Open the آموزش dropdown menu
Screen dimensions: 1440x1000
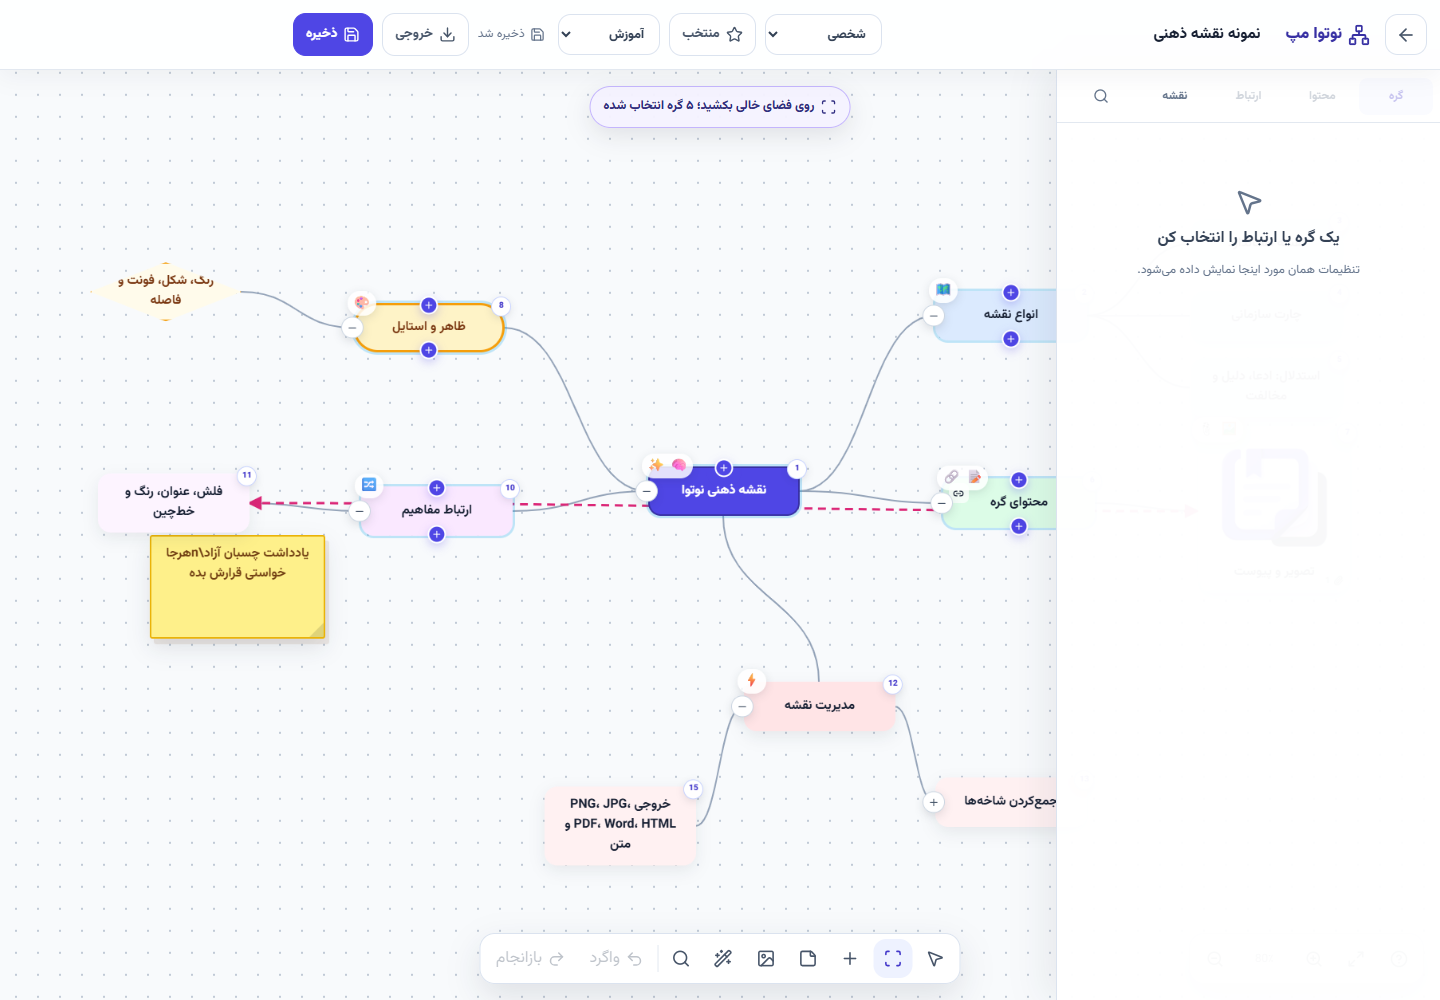pyautogui.click(x=608, y=34)
